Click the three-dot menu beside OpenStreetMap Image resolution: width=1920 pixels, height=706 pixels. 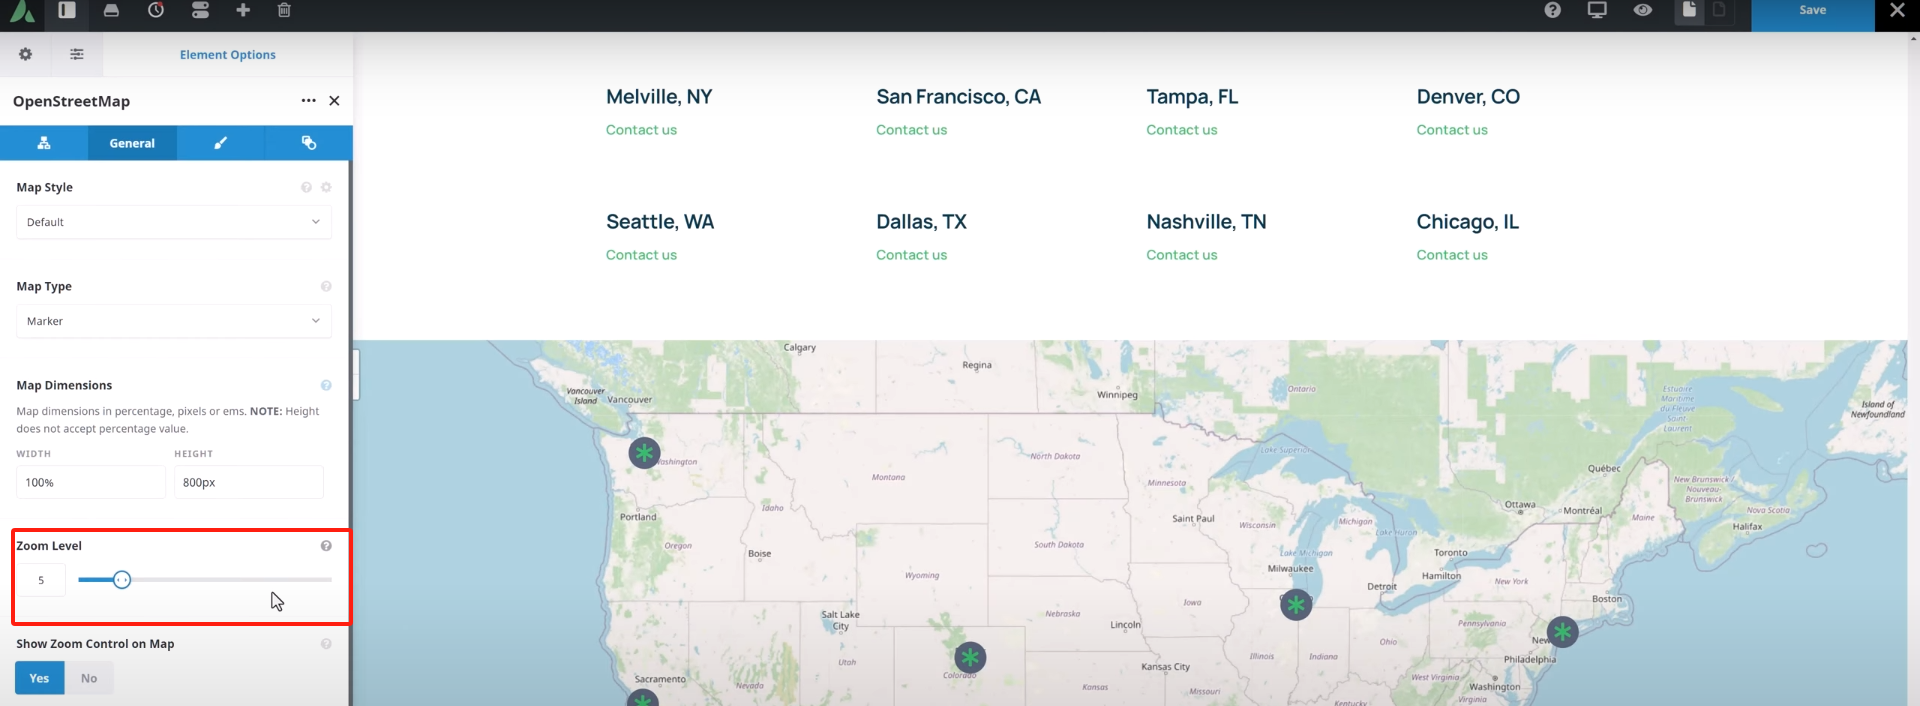click(308, 101)
